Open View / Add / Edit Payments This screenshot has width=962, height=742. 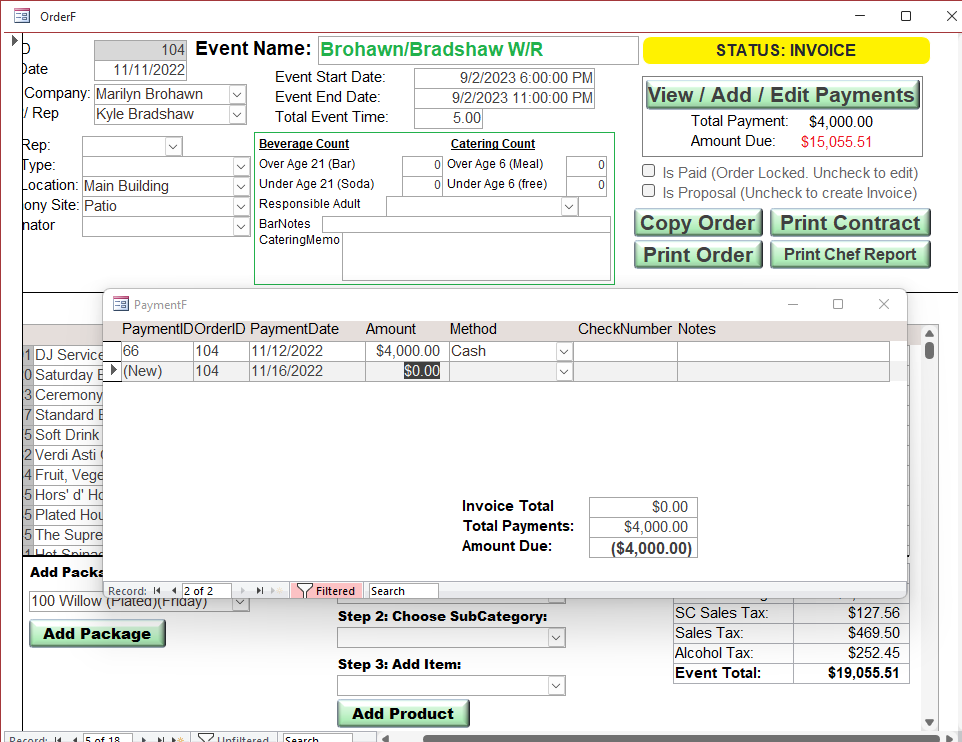[x=781, y=95]
